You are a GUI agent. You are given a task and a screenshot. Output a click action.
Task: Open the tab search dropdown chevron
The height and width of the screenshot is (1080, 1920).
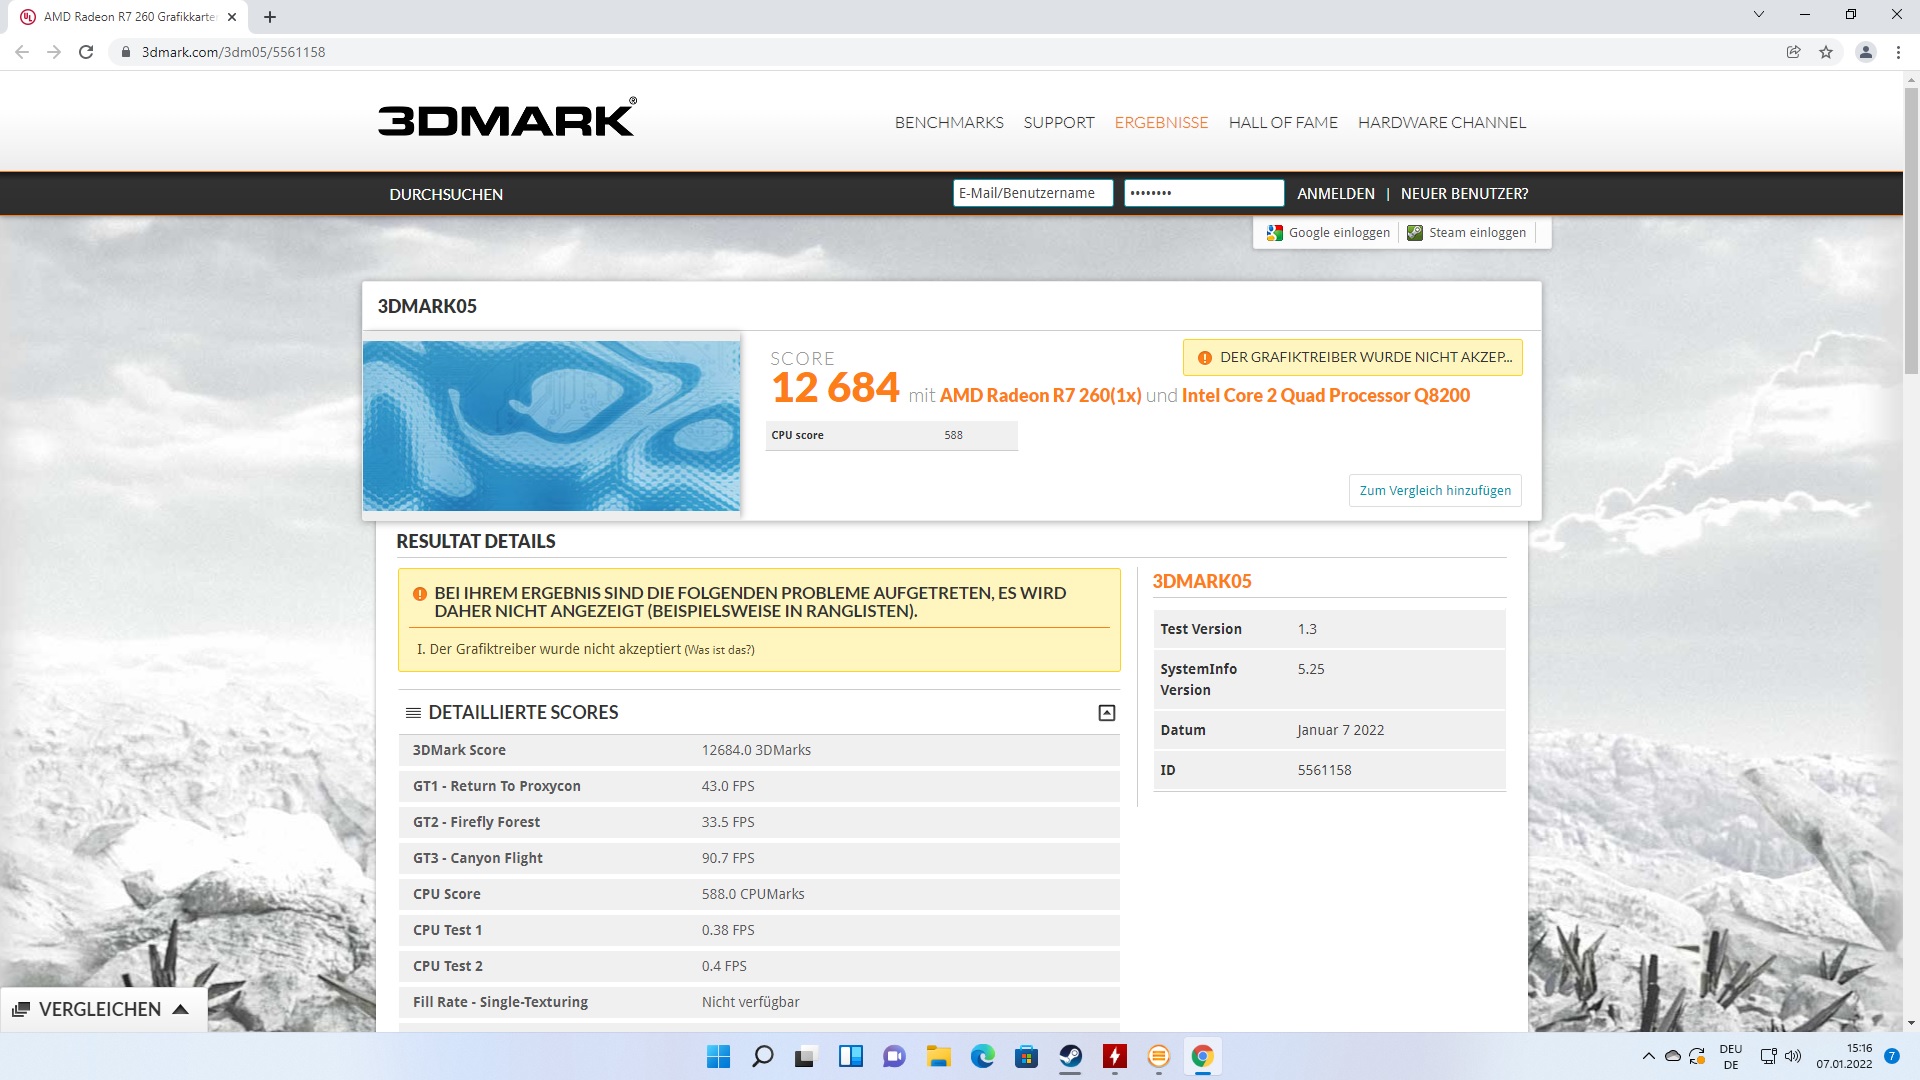(1759, 15)
